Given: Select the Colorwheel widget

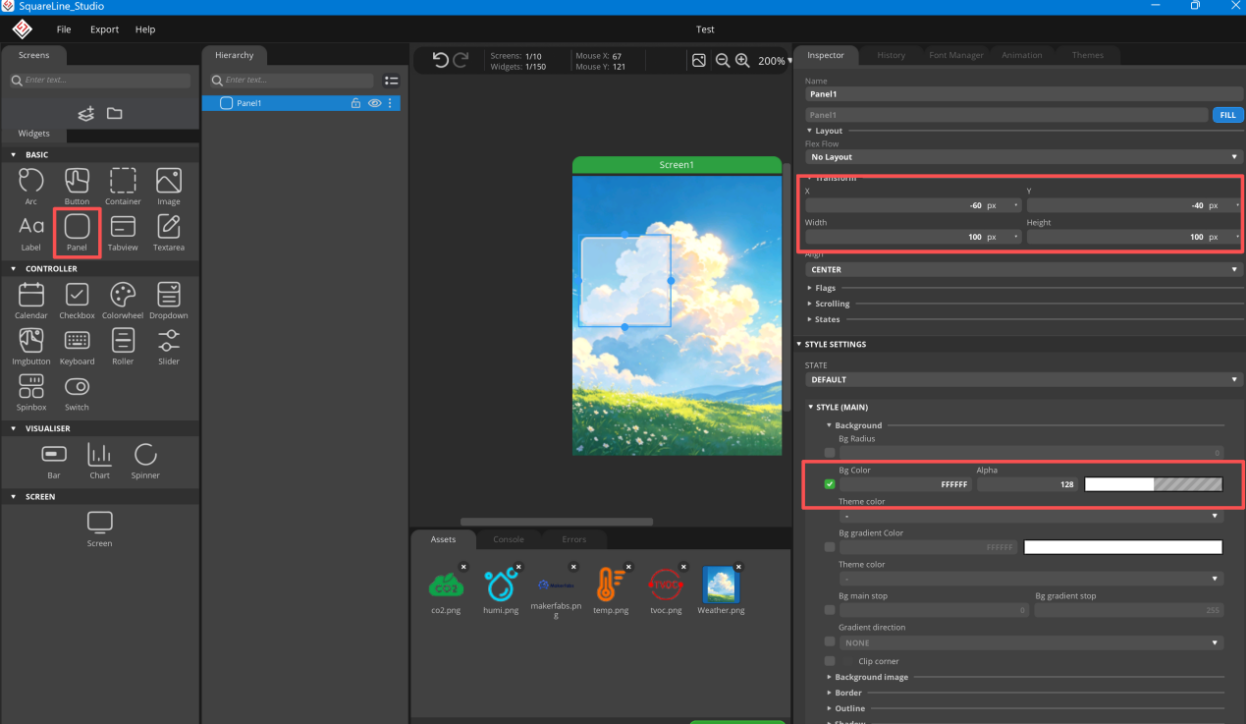Looking at the screenshot, I should (123, 300).
